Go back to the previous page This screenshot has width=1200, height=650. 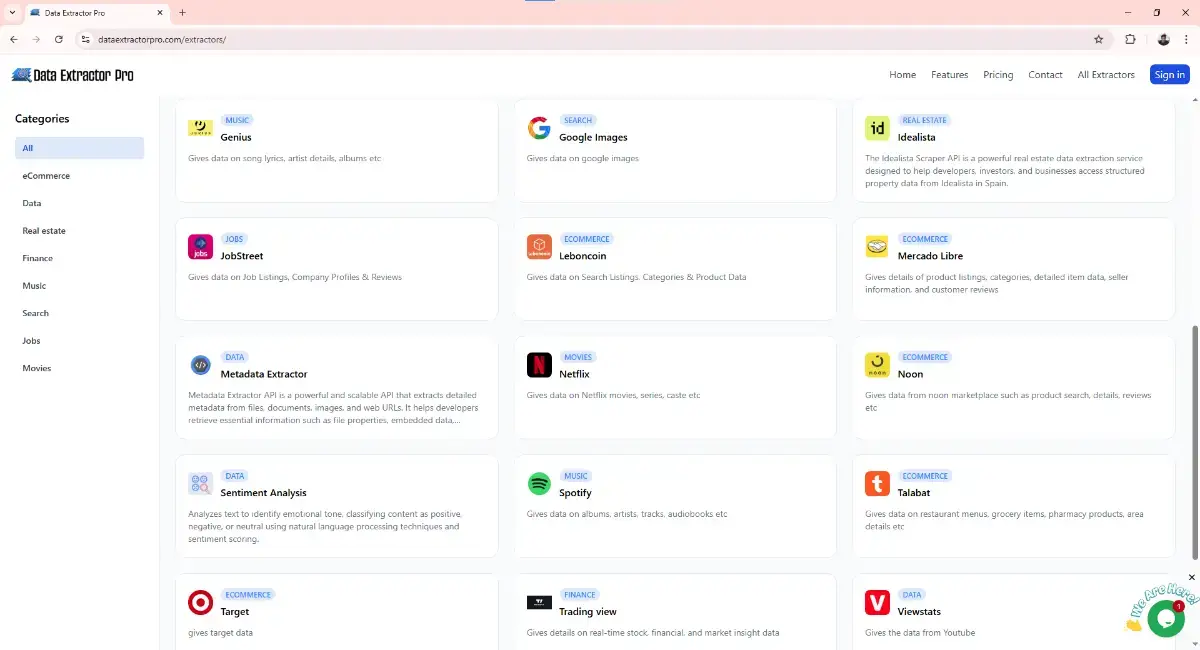(x=14, y=39)
